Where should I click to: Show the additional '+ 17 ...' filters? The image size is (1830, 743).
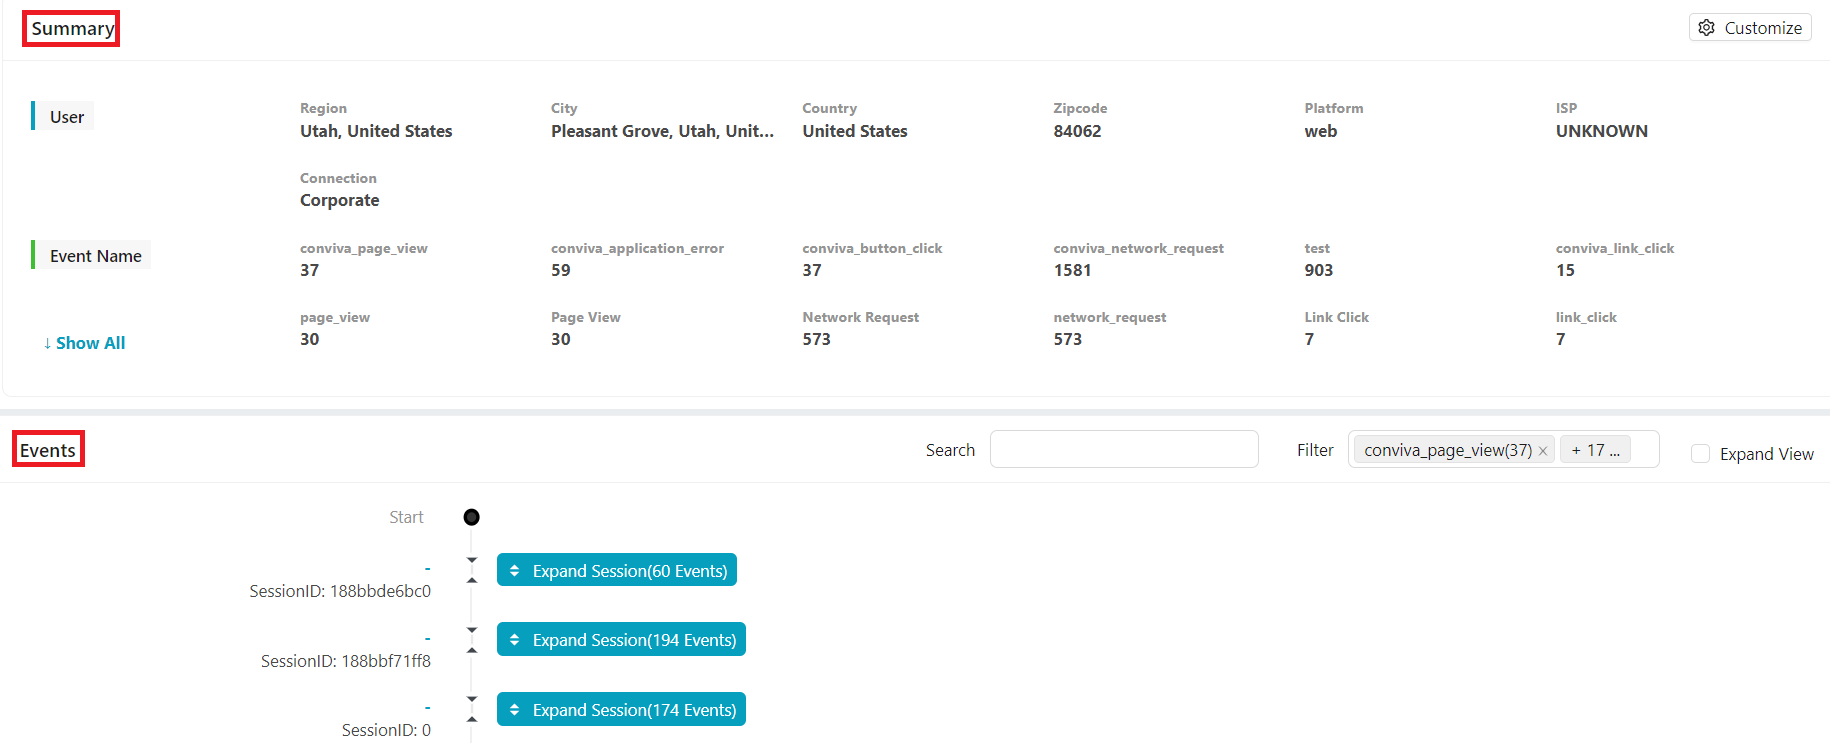tap(1595, 450)
